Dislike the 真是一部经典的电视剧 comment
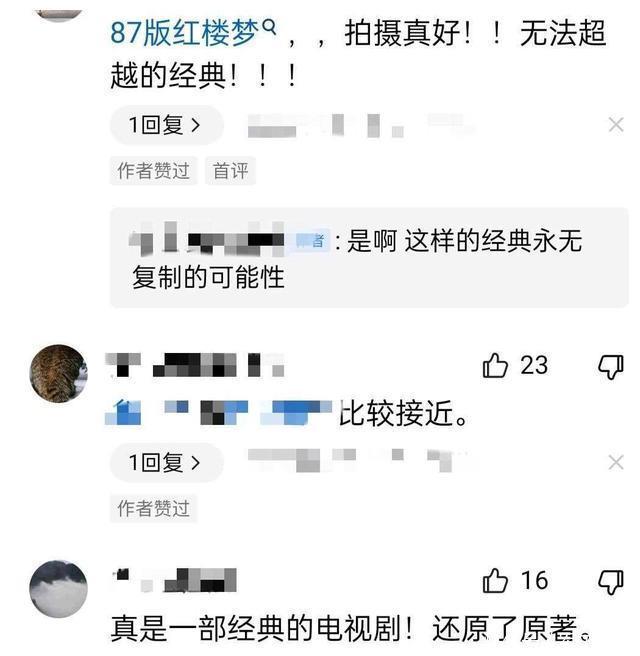This screenshot has width=640, height=656. click(x=610, y=582)
